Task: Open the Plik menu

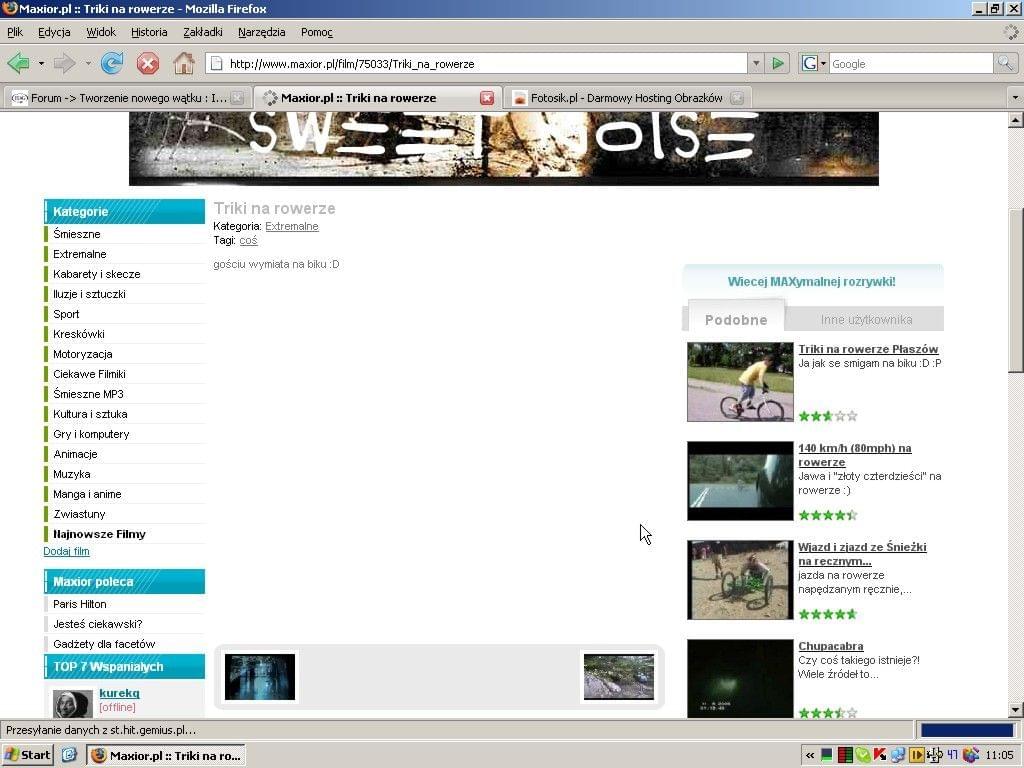Action: coord(15,32)
